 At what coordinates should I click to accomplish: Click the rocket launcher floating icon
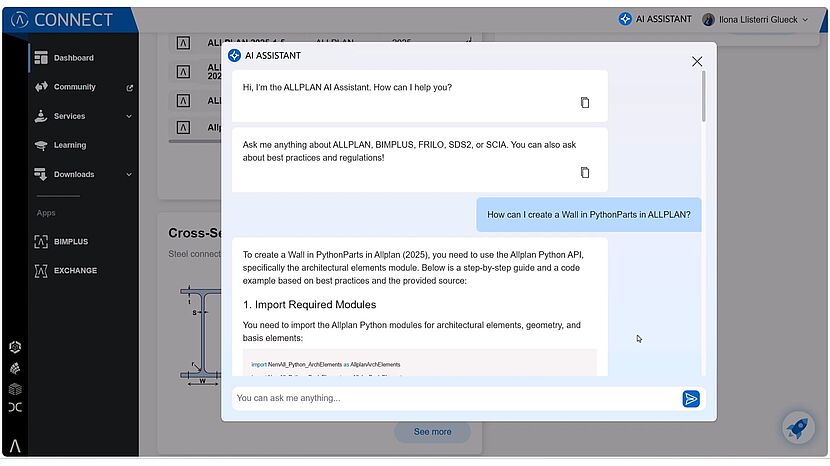coord(798,428)
